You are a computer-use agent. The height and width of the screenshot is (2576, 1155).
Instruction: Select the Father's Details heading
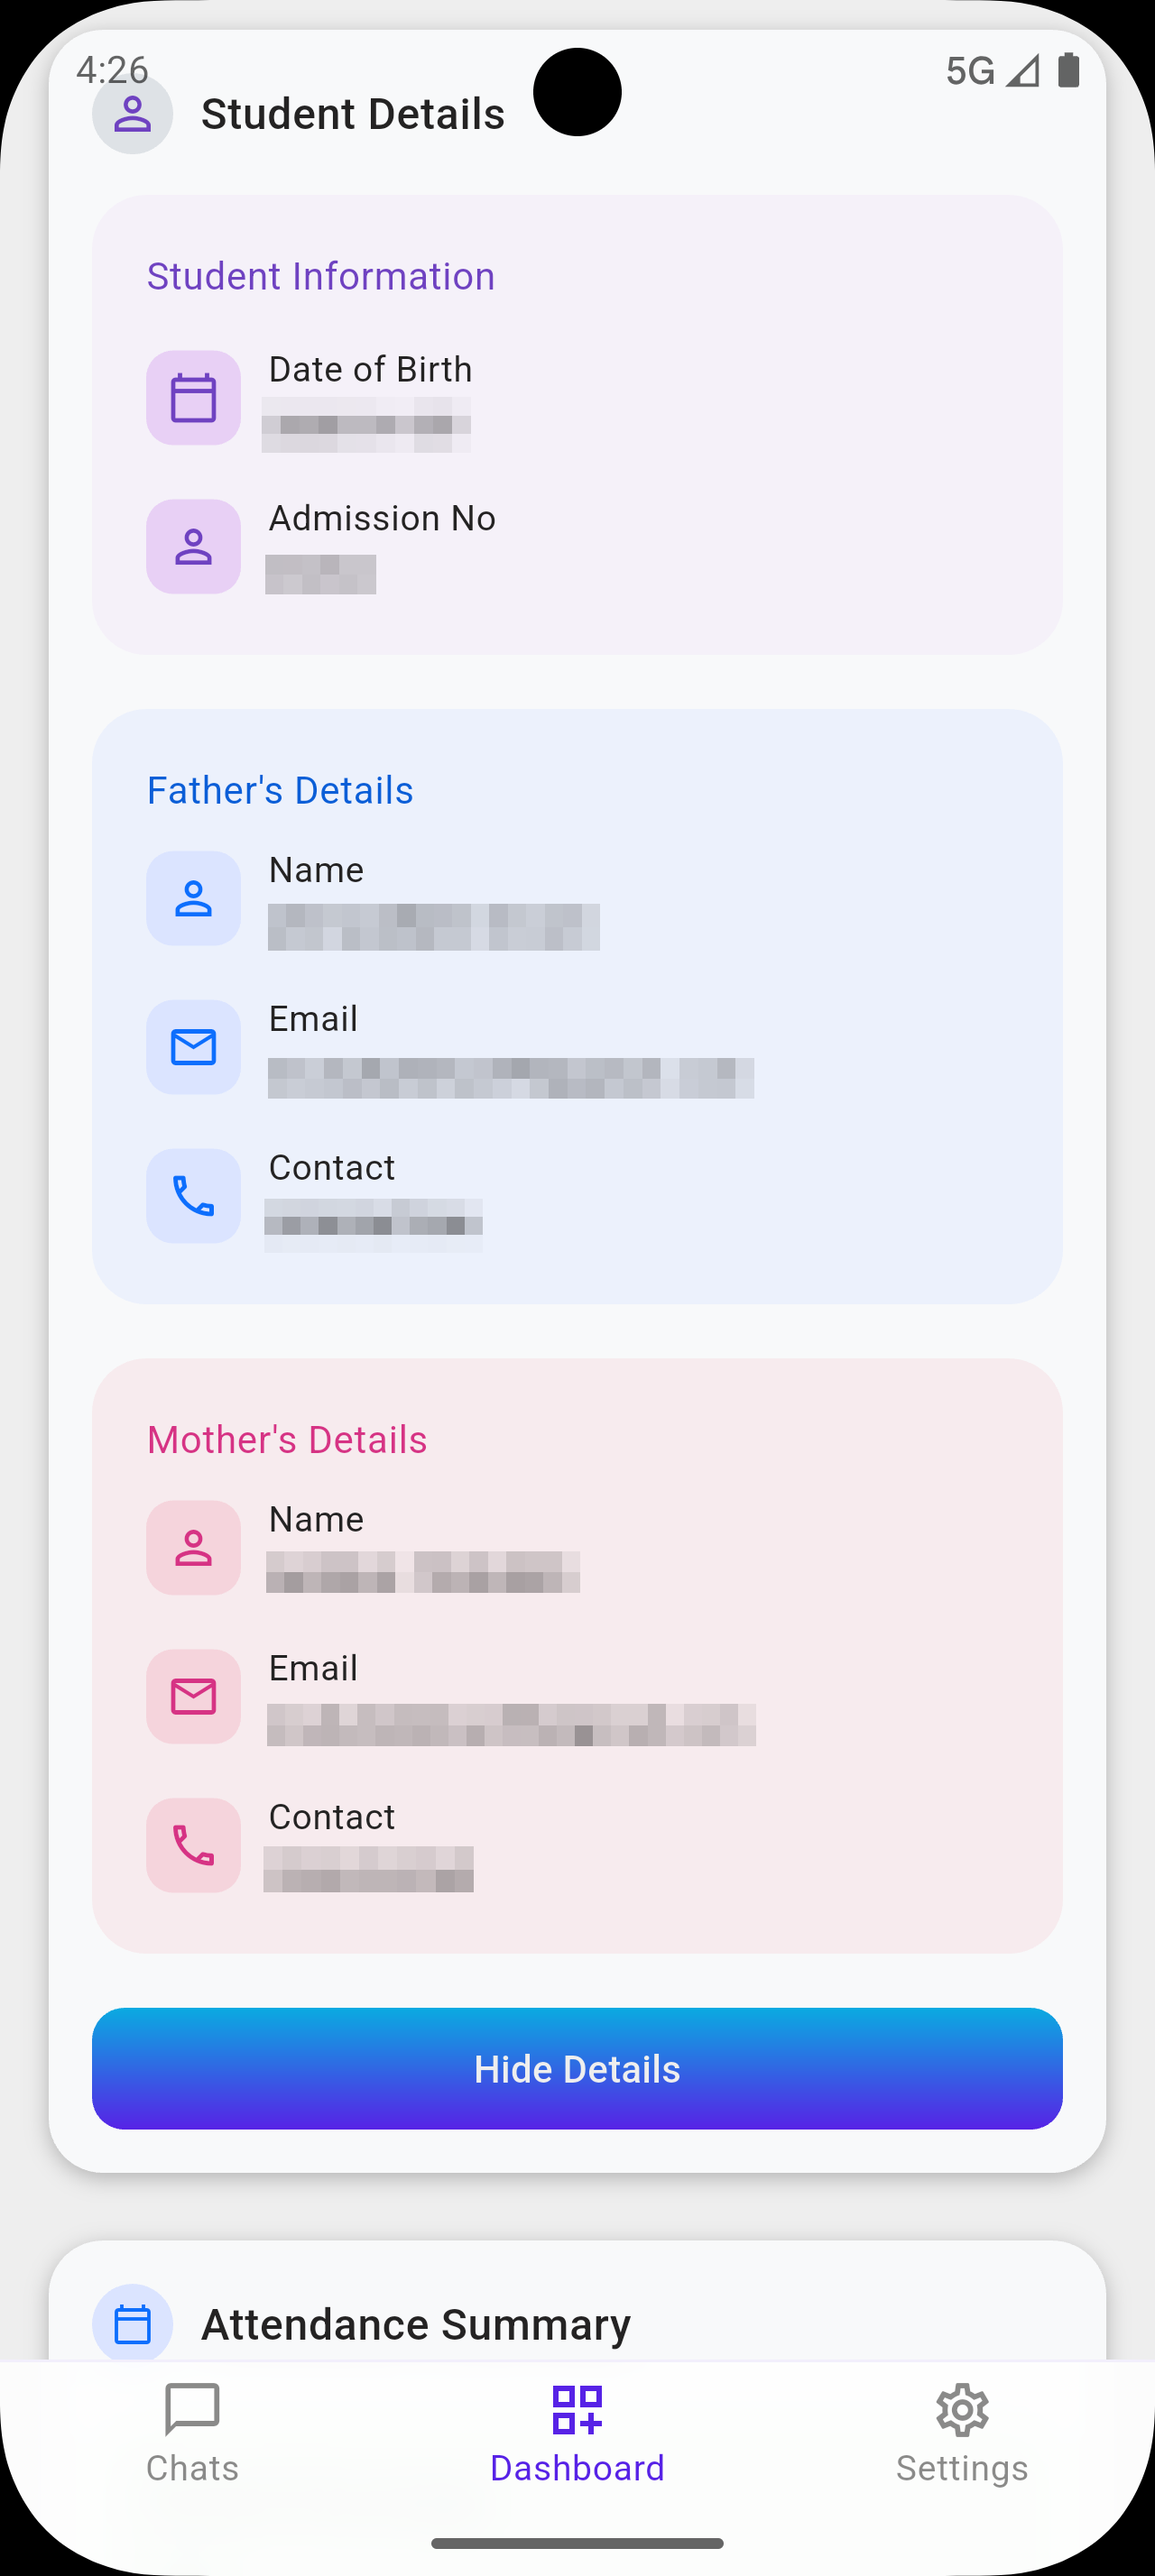(280, 790)
